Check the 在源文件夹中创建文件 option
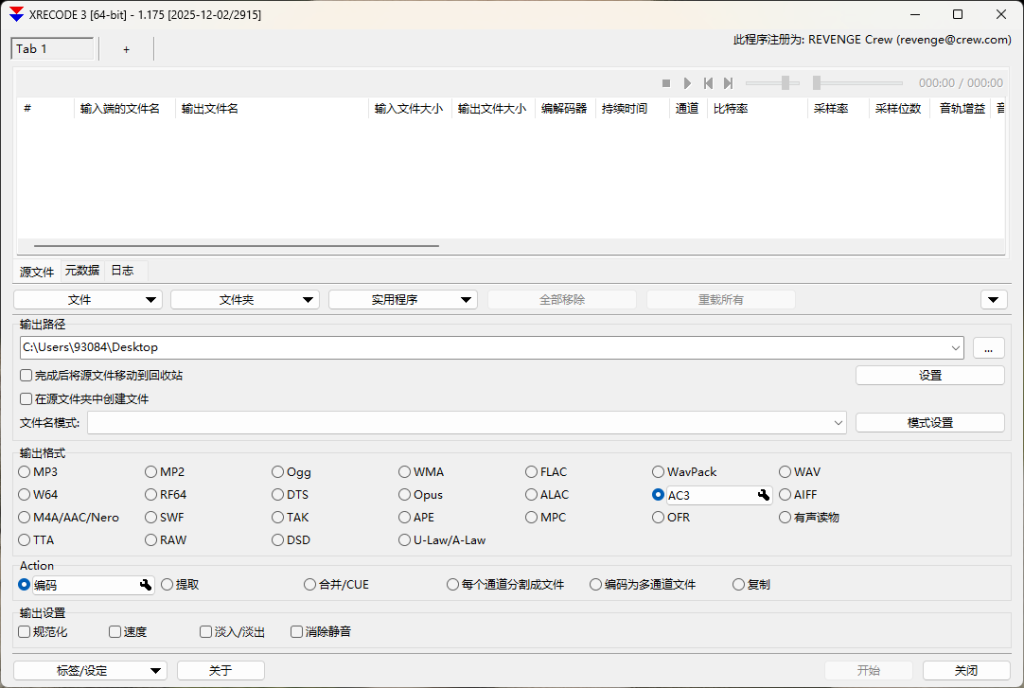Viewport: 1024px width, 688px height. 25,398
